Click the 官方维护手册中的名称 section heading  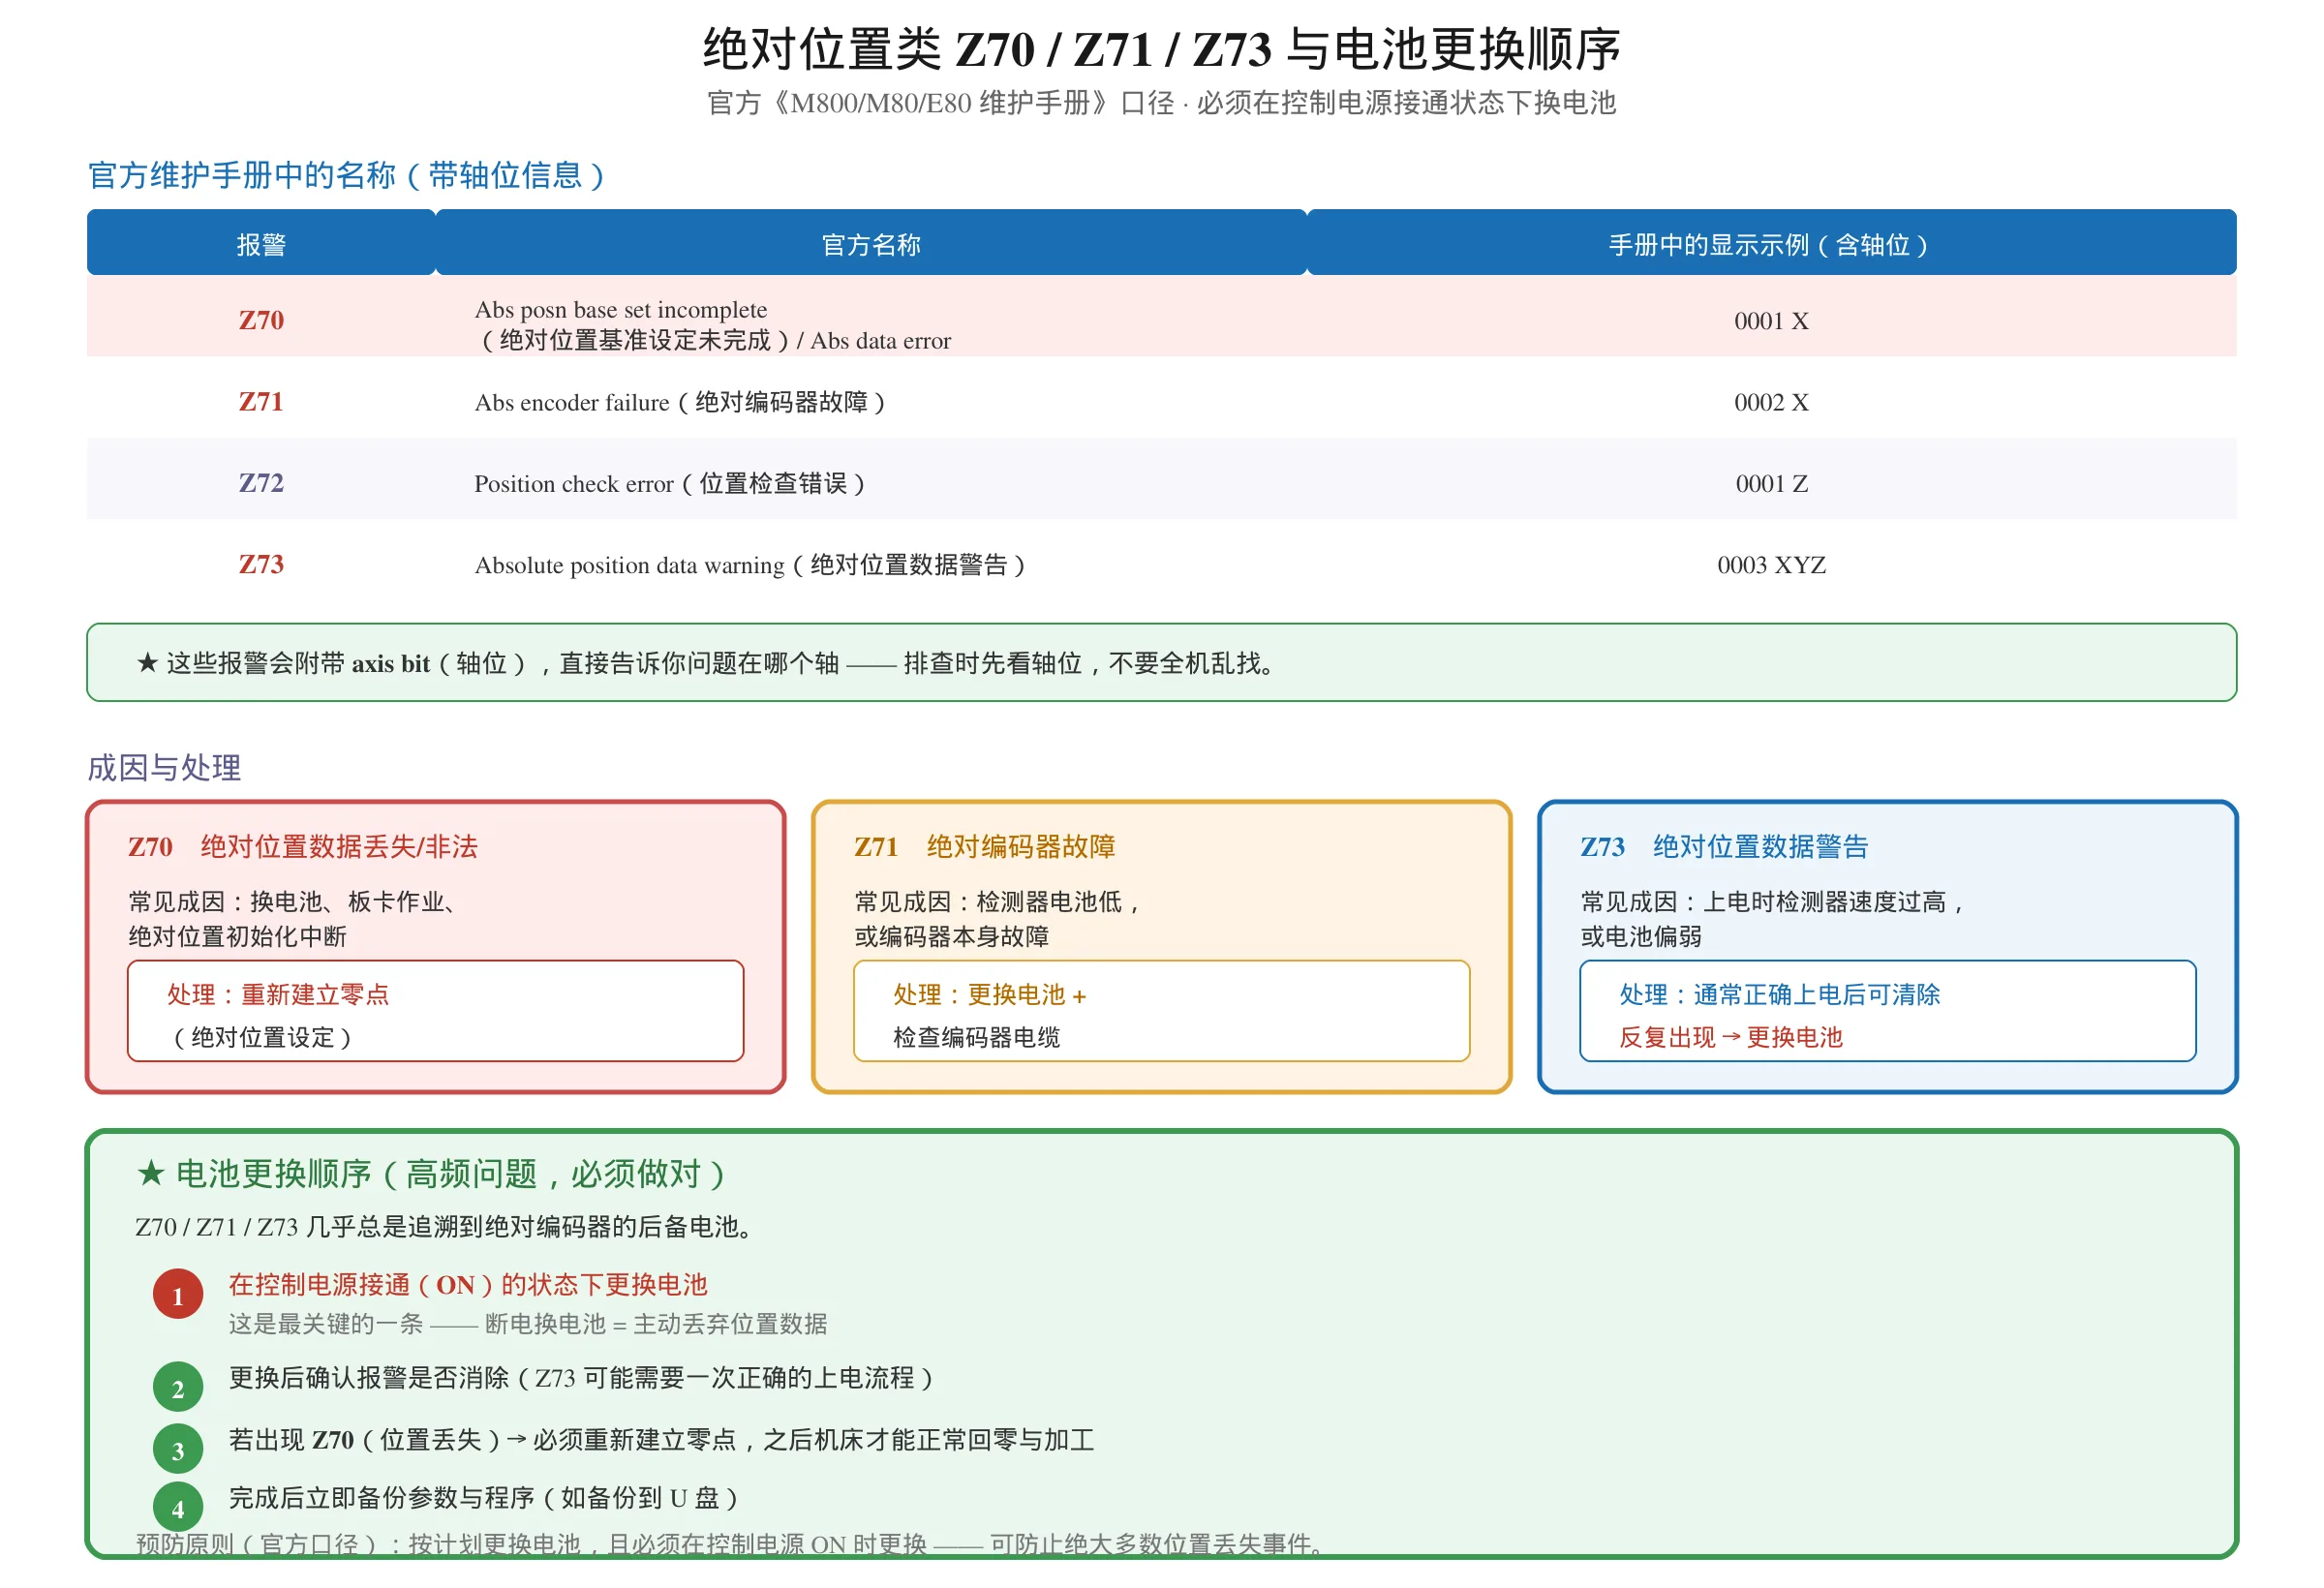click(x=346, y=175)
